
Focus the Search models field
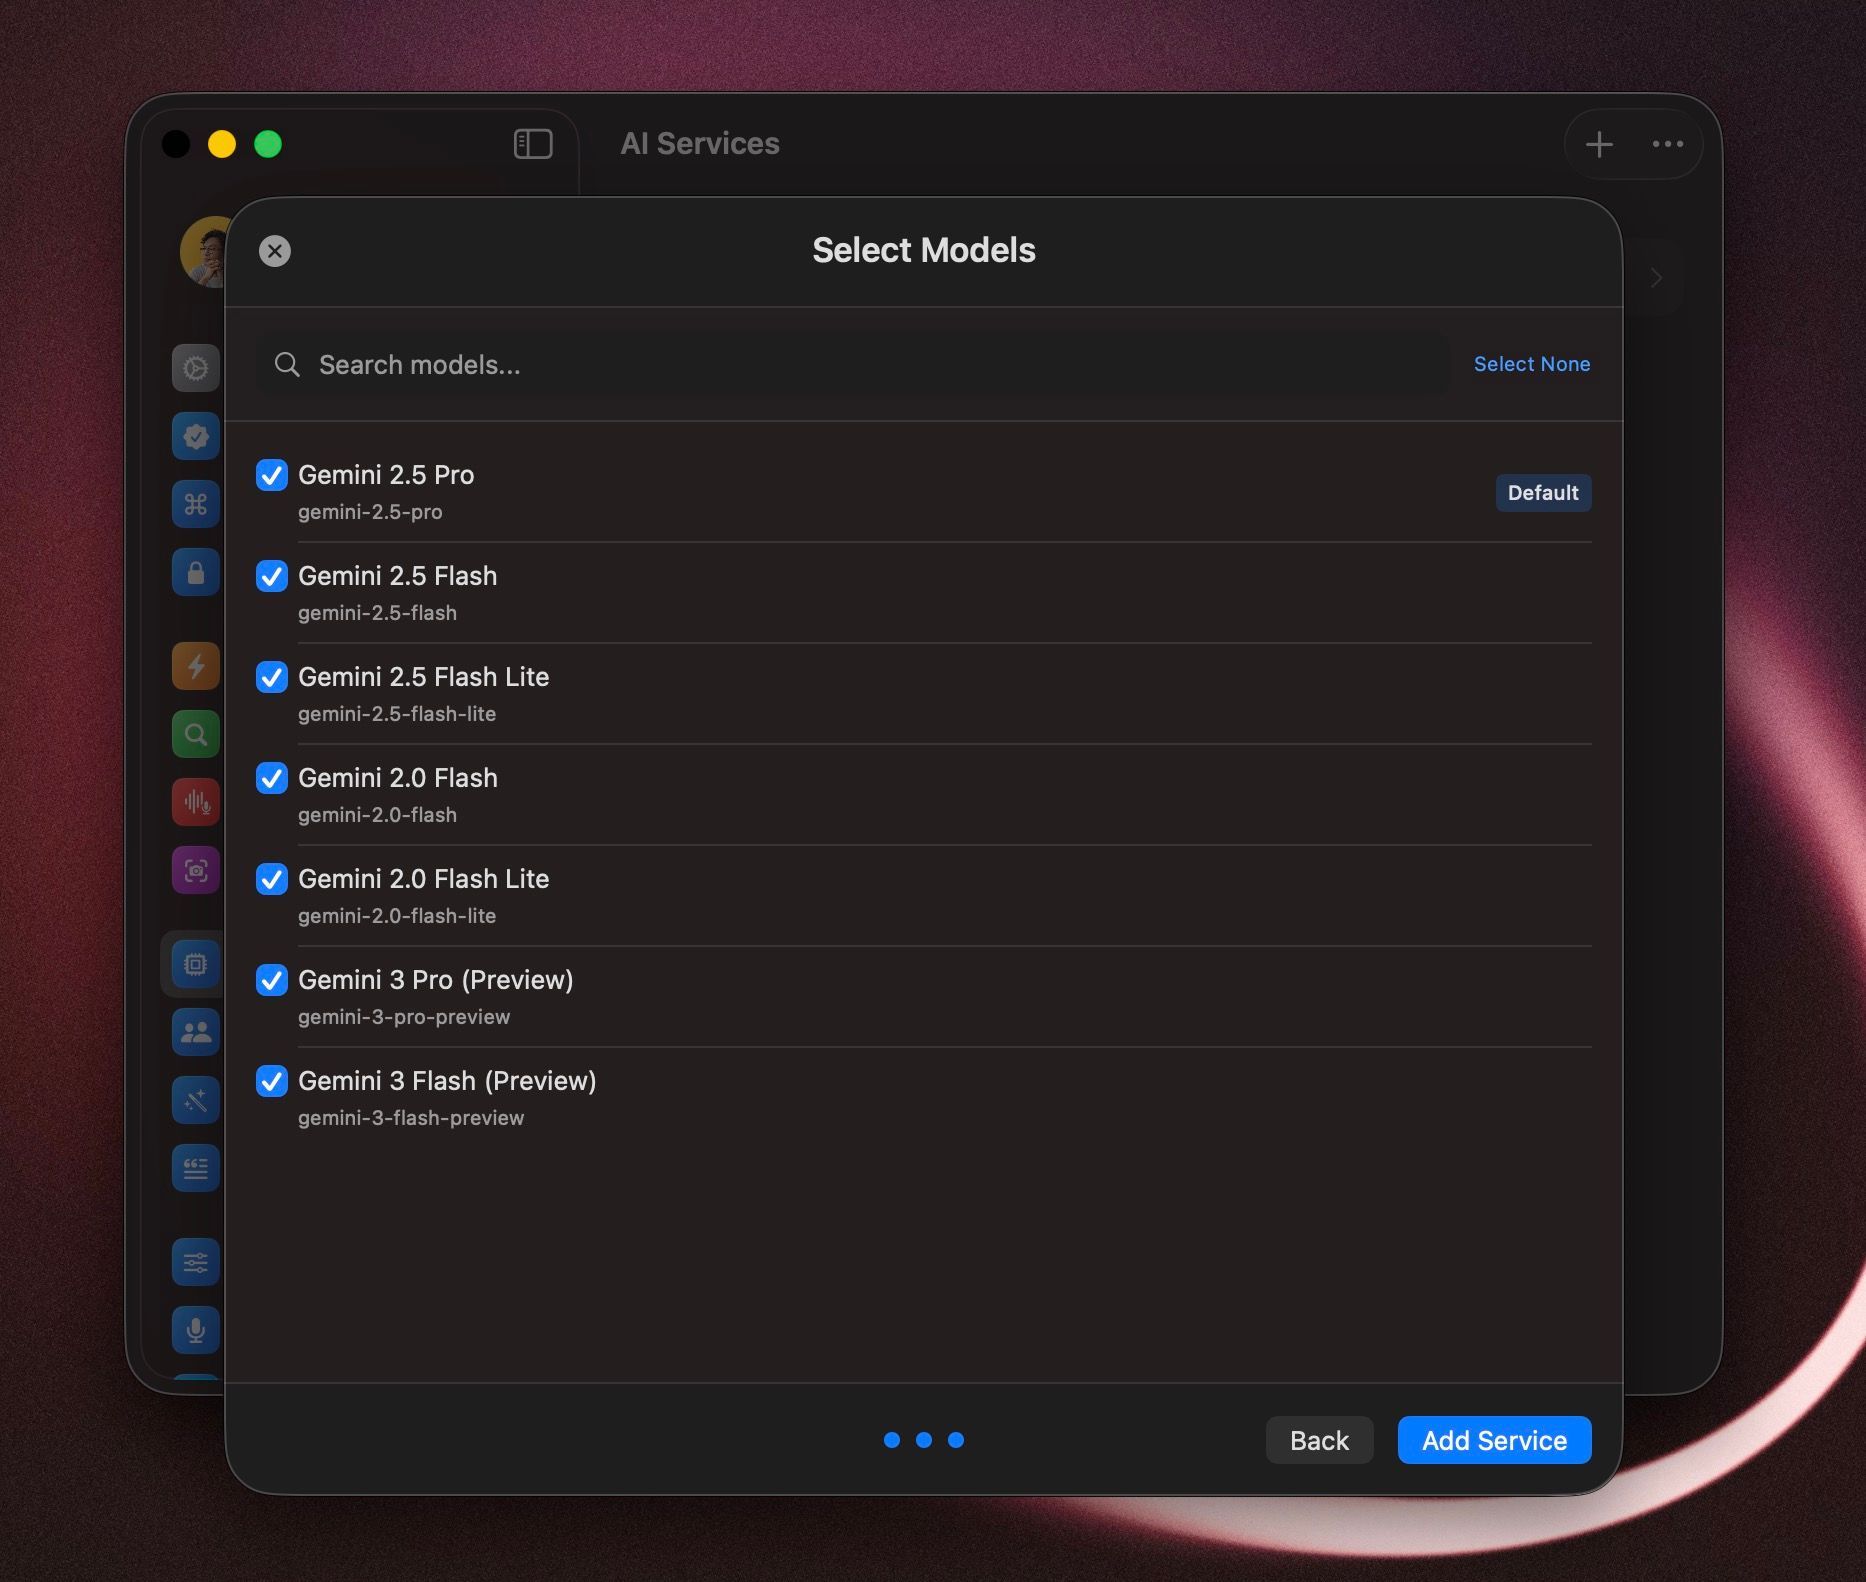(853, 365)
